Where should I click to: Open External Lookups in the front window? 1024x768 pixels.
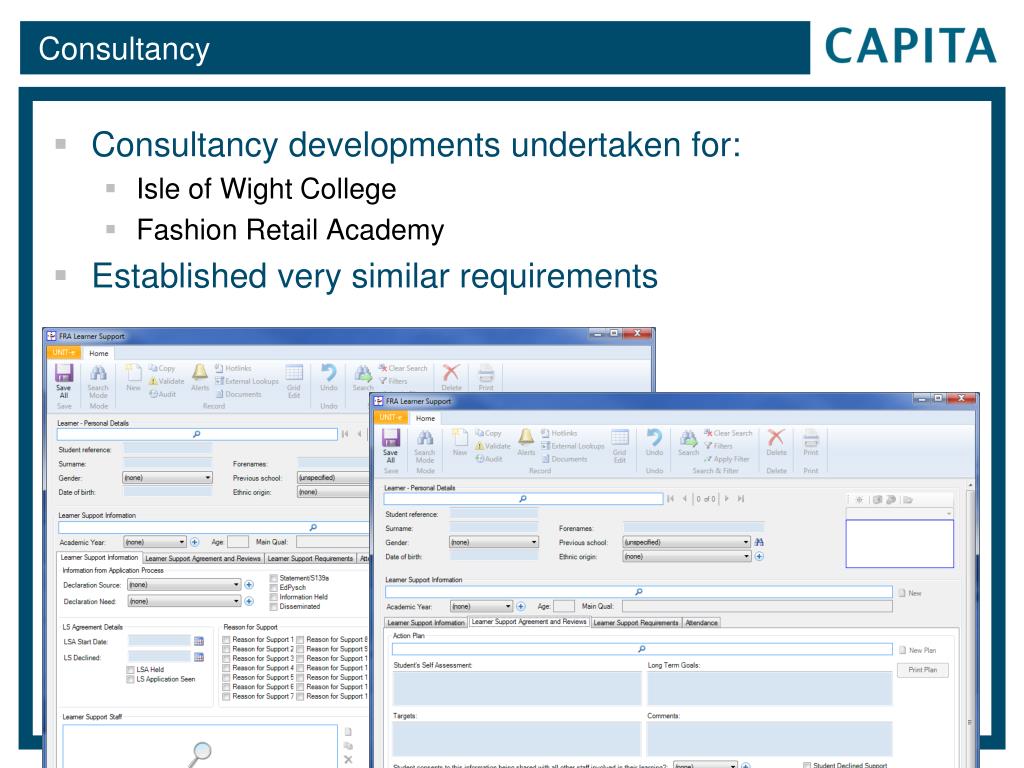[x=573, y=446]
